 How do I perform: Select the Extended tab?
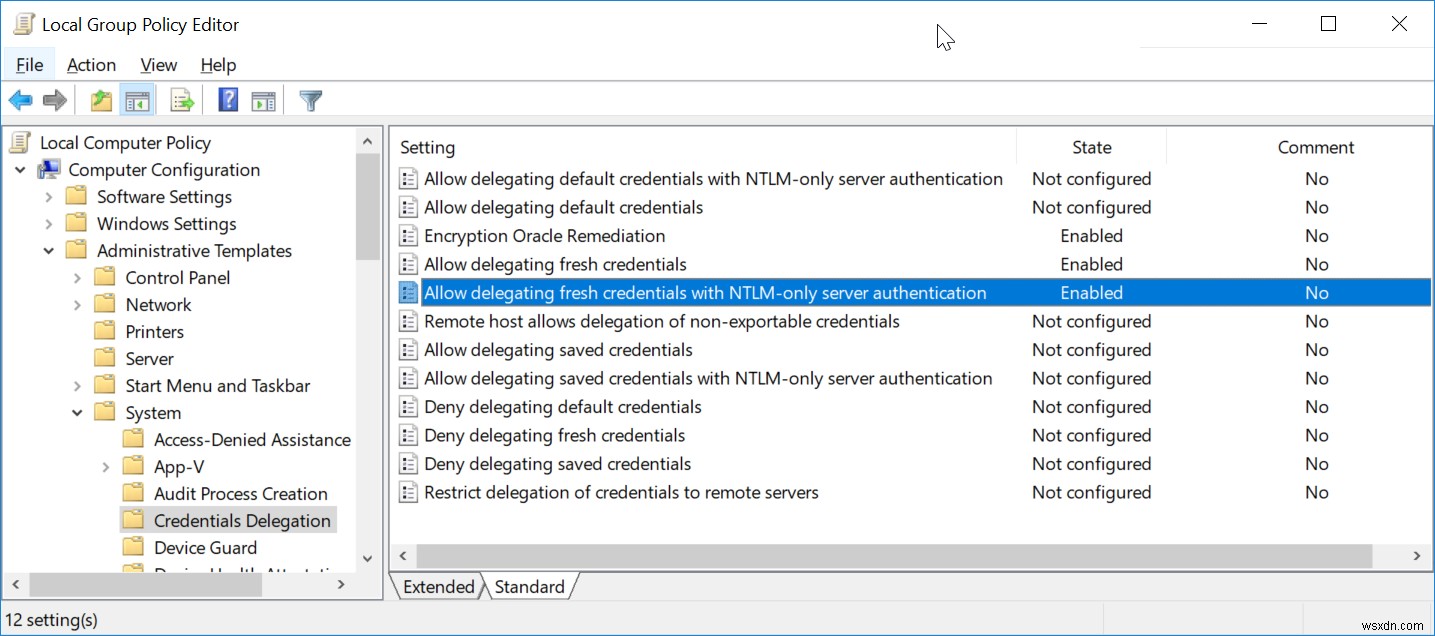437,587
